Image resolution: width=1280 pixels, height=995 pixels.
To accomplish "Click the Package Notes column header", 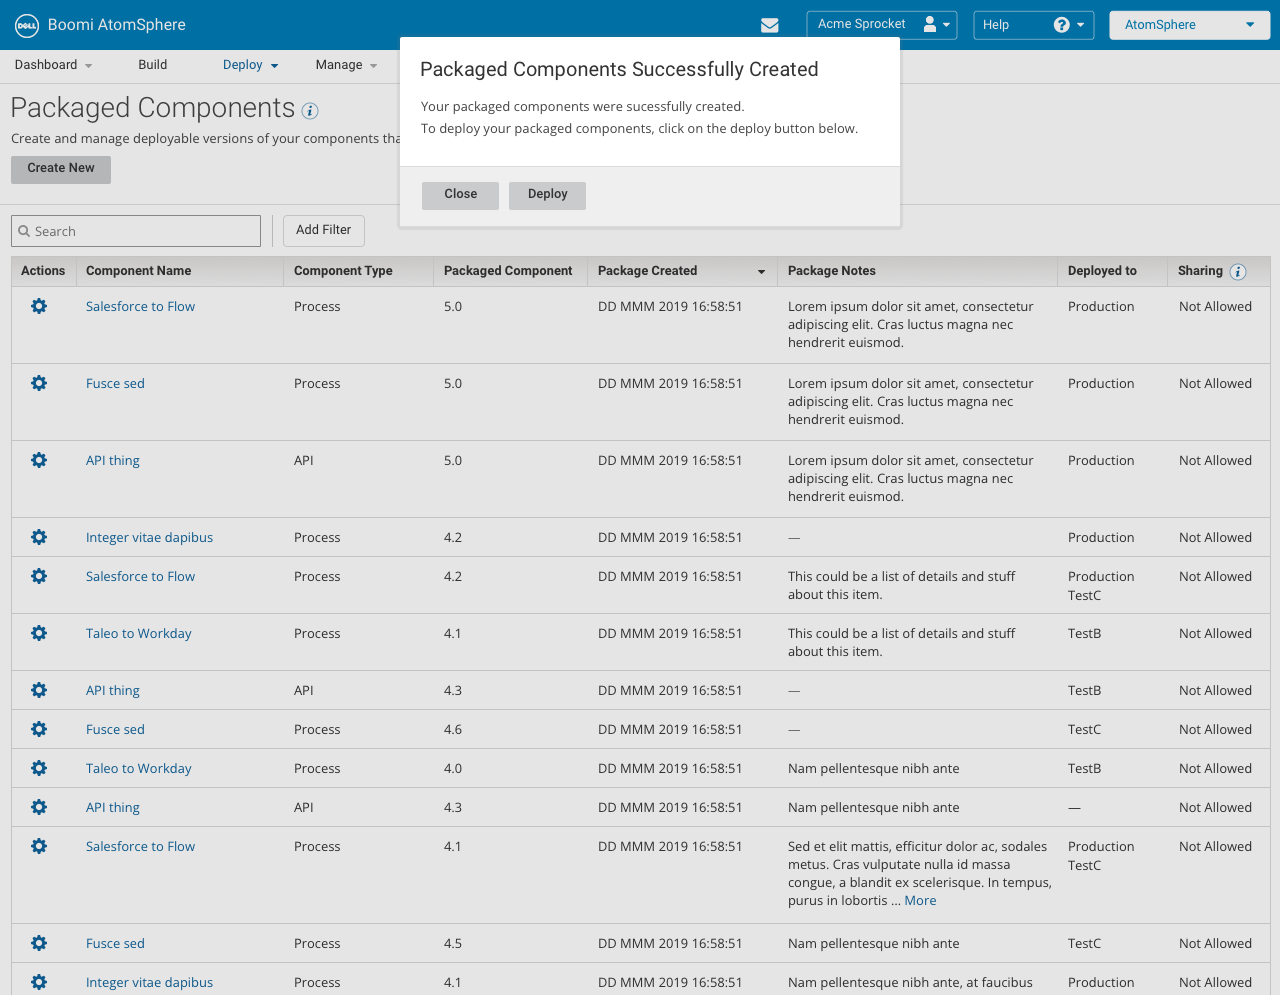I will [x=832, y=271].
